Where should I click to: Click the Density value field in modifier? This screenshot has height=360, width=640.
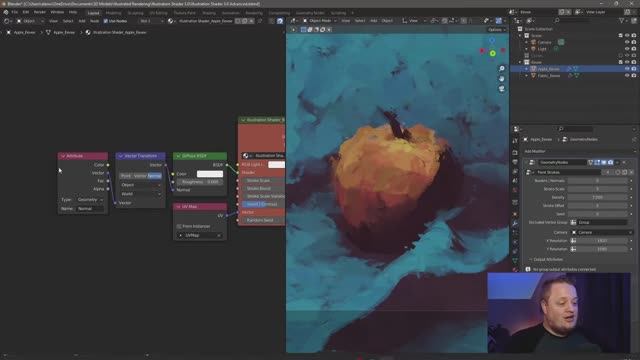[598, 198]
